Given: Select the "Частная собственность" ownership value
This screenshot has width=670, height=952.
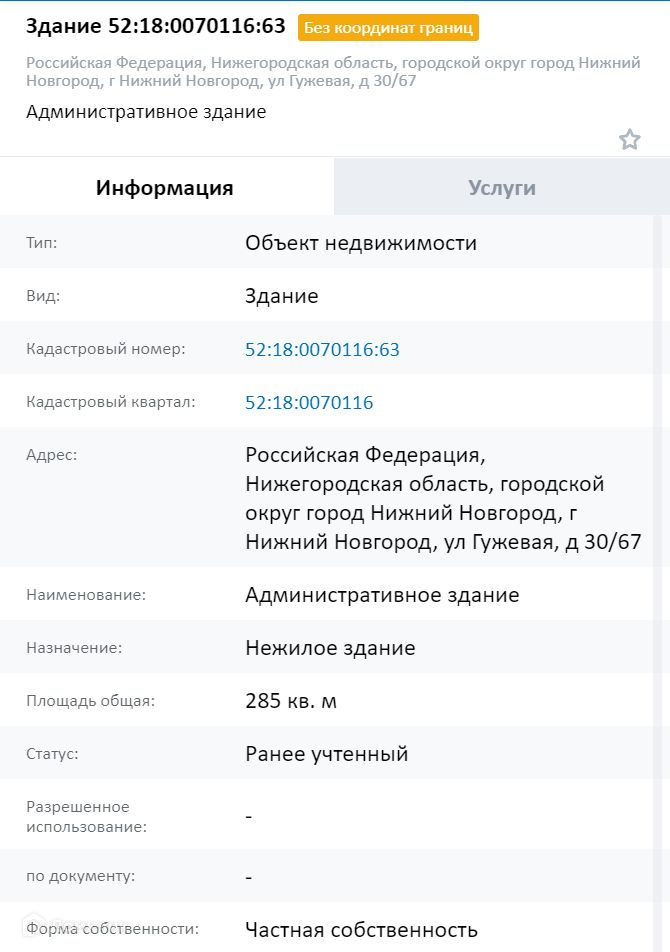Looking at the screenshot, I should click(x=361, y=930).
